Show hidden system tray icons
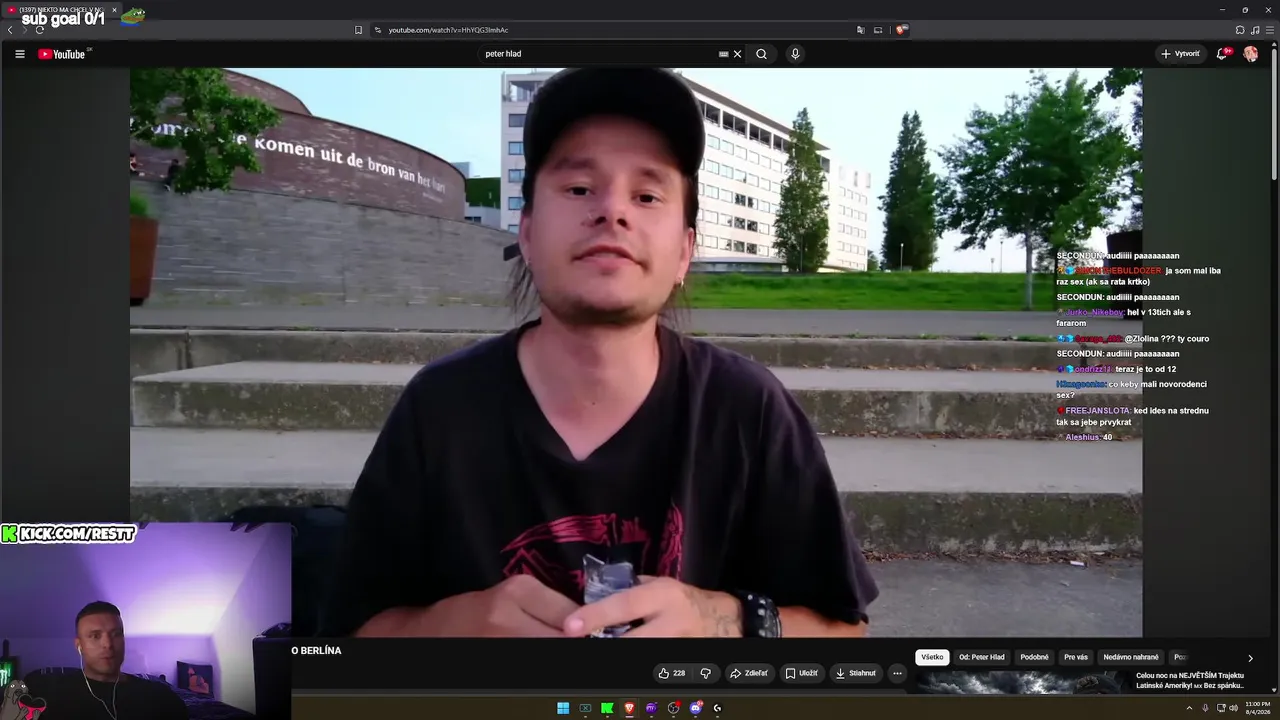This screenshot has width=1280, height=720. [1189, 708]
